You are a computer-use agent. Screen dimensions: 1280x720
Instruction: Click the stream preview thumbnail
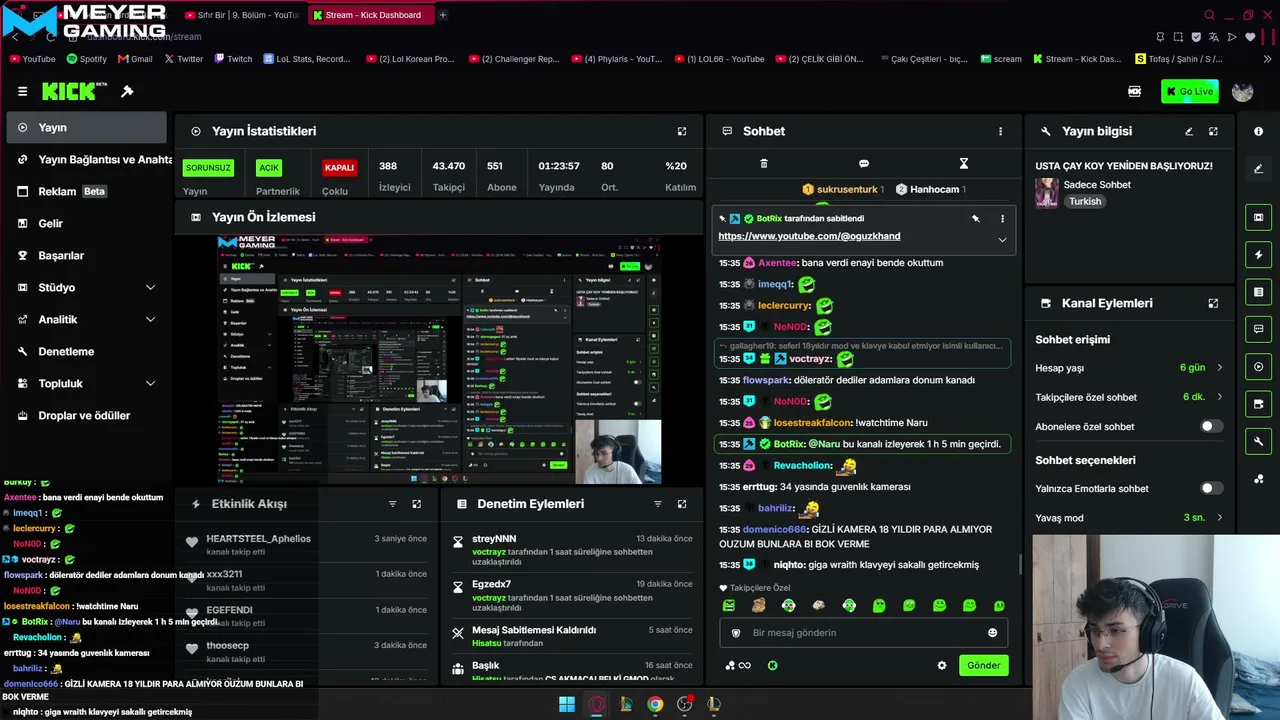coord(439,360)
